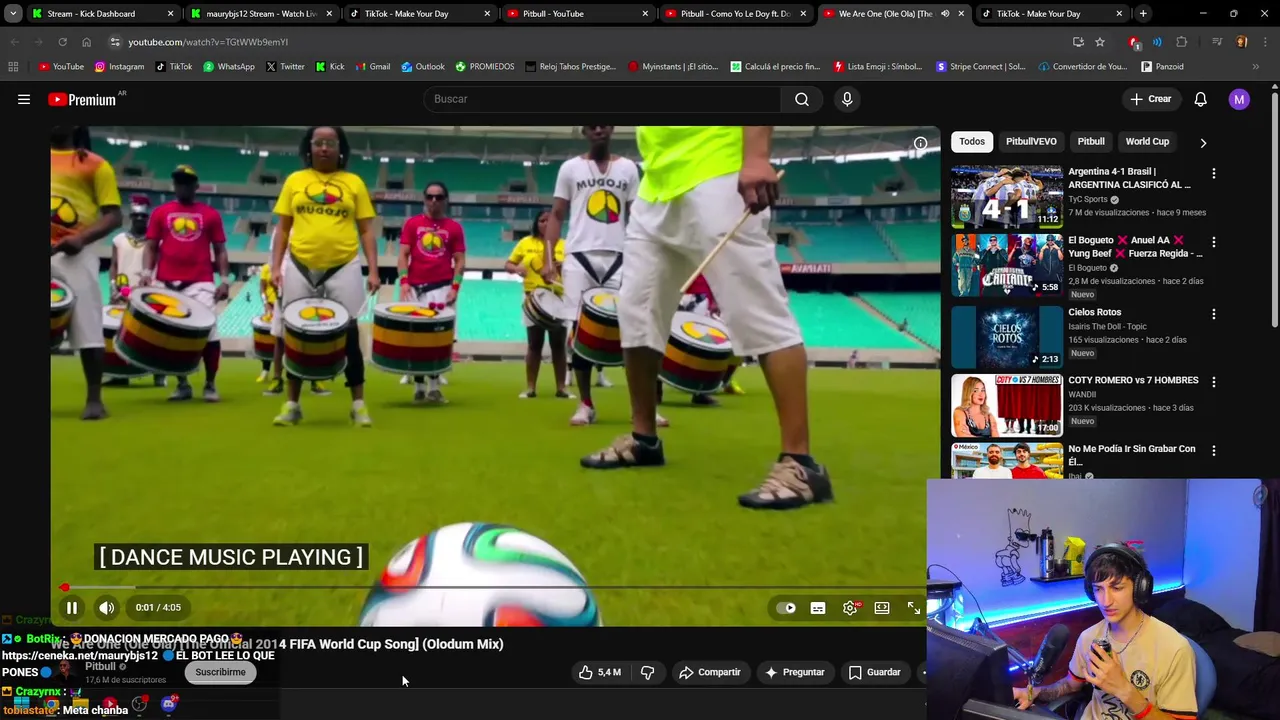Open the Cielos Rotos thumbnail
Image resolution: width=1280 pixels, height=720 pixels.
[x=1007, y=337]
